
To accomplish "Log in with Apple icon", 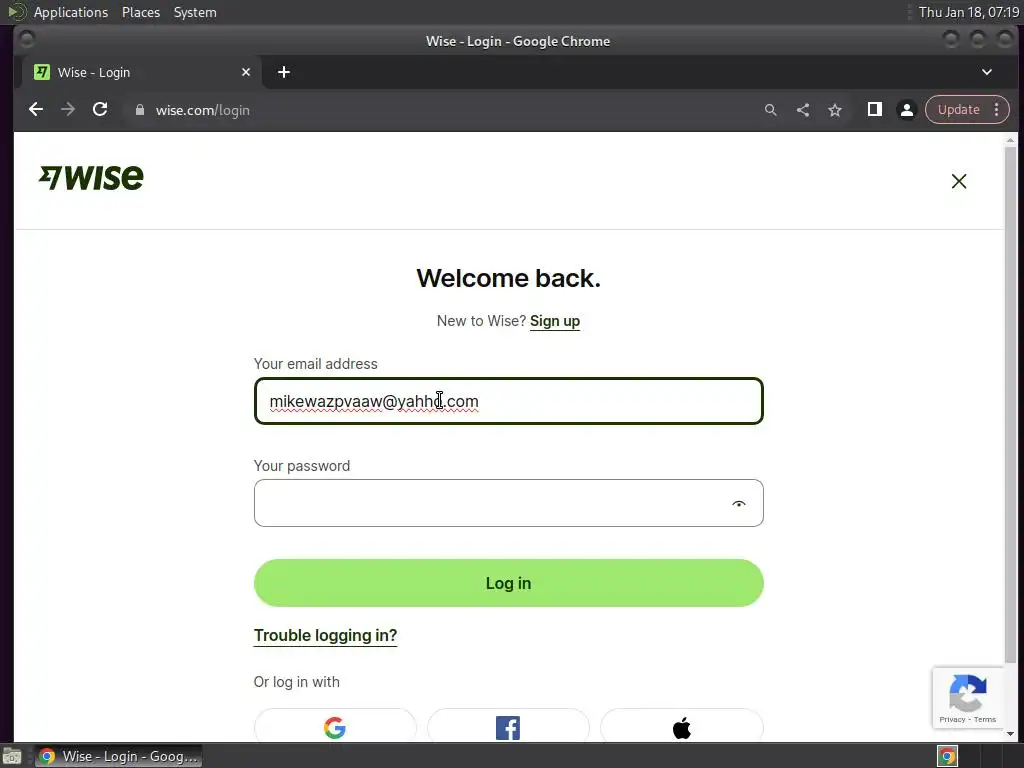I will [681, 726].
